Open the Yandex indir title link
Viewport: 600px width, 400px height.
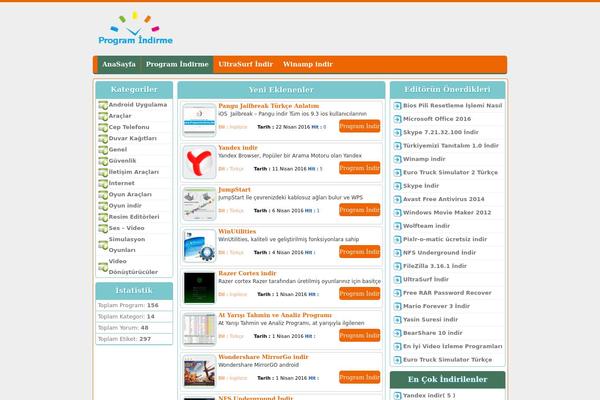[x=238, y=147]
